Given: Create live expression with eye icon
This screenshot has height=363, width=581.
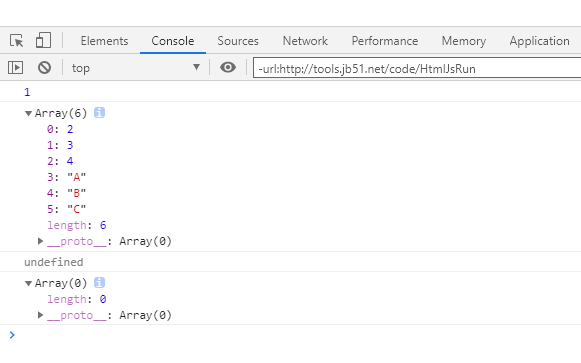Looking at the screenshot, I should click(x=228, y=67).
